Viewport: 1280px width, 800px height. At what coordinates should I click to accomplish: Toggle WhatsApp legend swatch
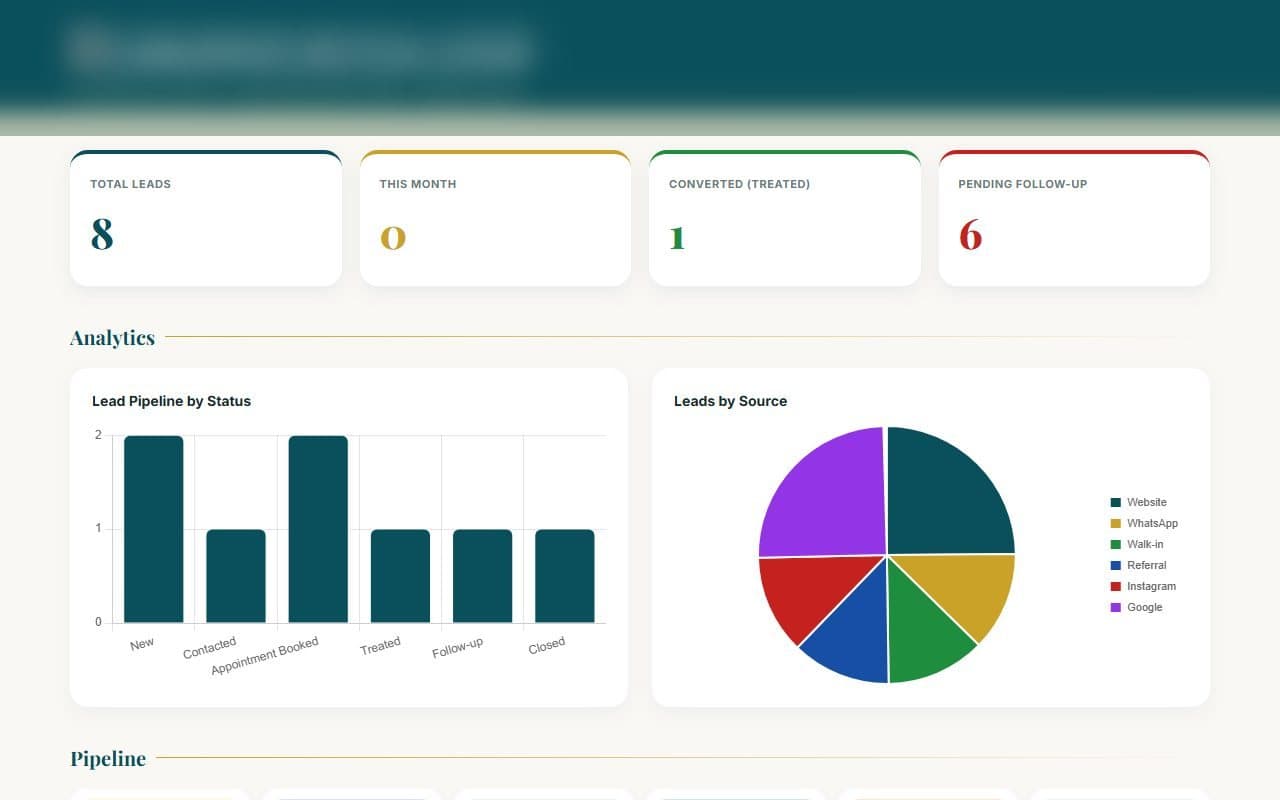(1116, 523)
